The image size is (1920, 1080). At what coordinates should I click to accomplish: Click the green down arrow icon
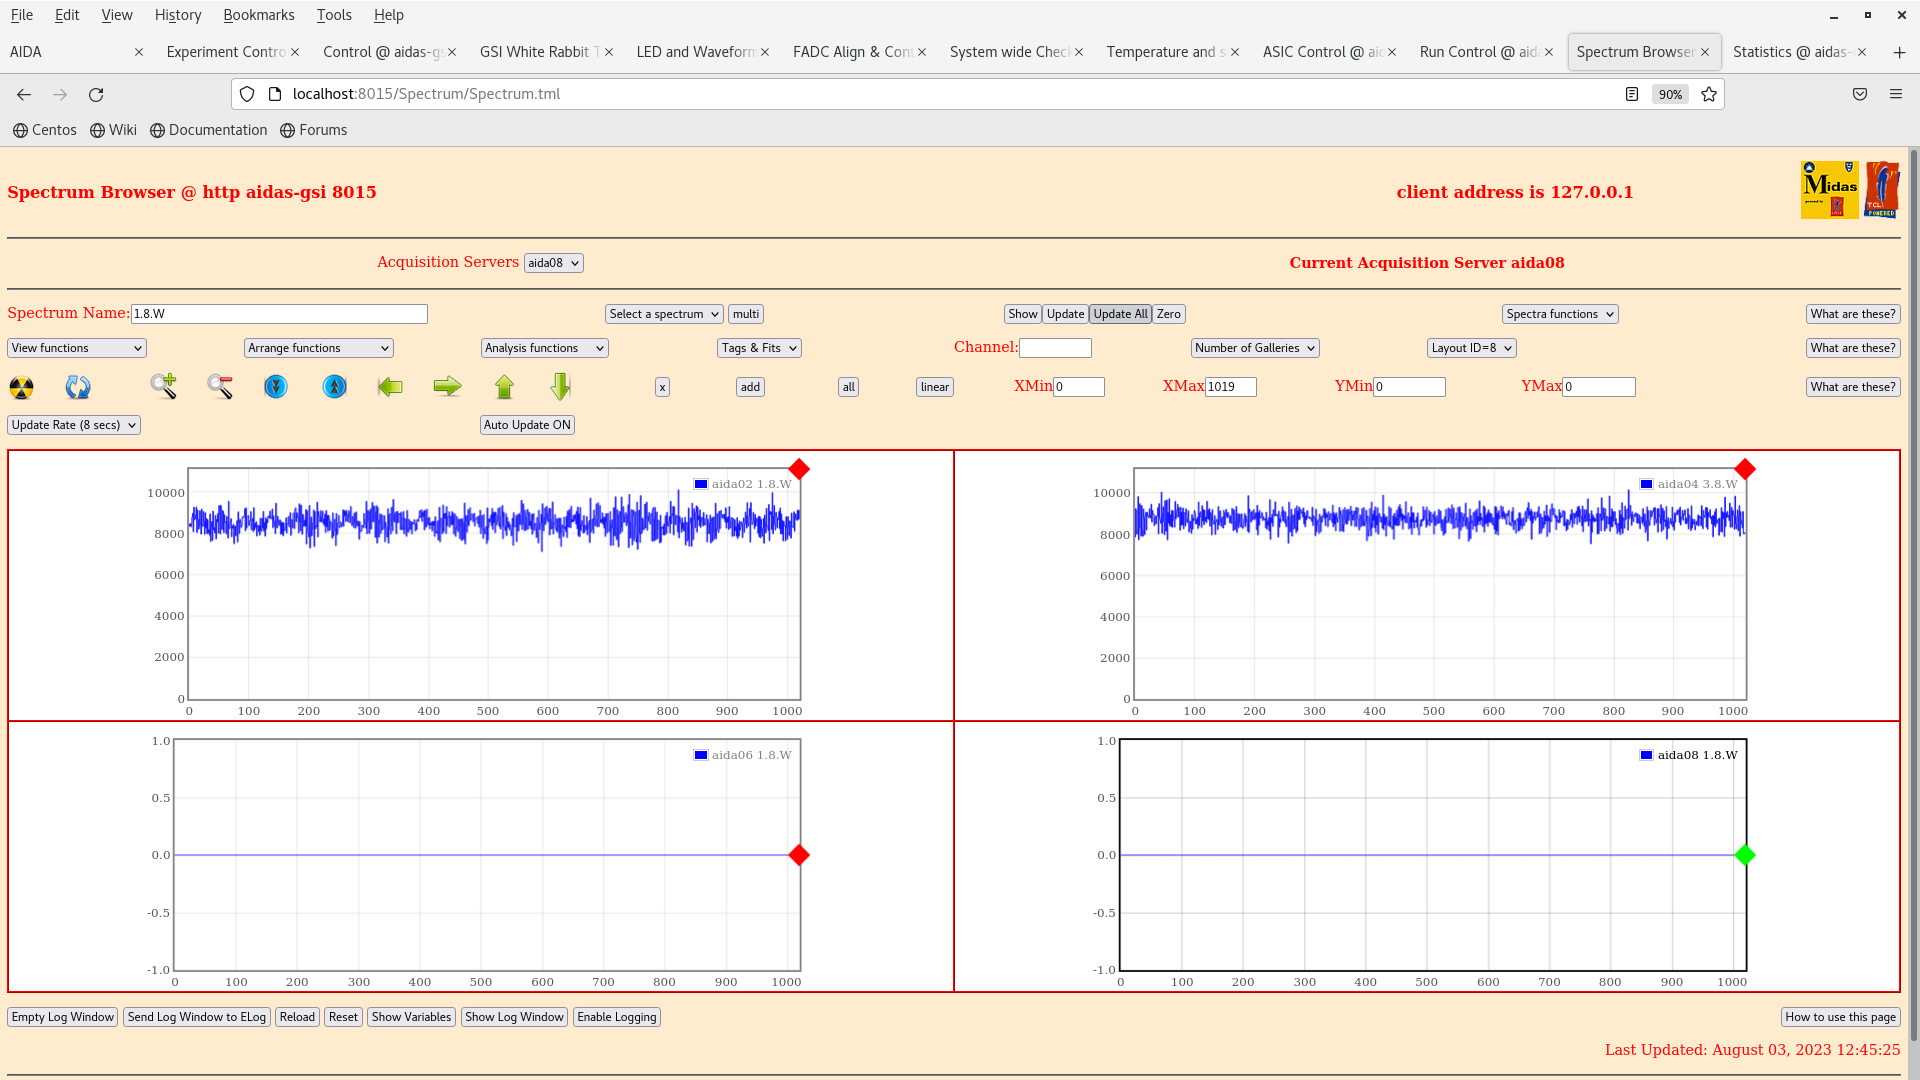[560, 386]
